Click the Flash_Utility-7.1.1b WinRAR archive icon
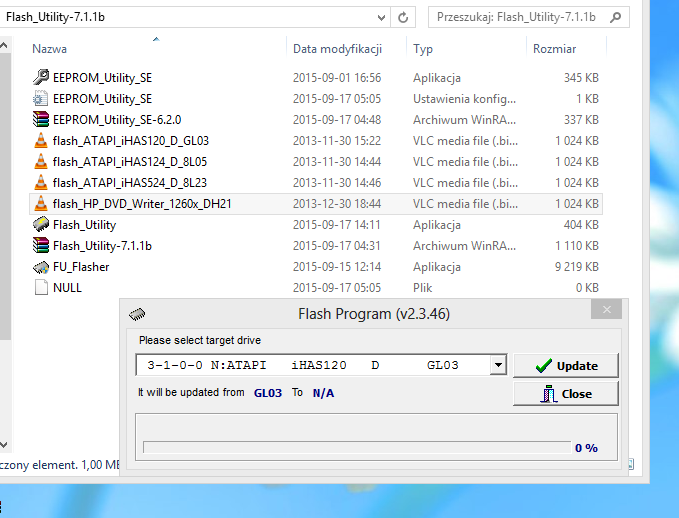This screenshot has width=679, height=518. pos(41,246)
